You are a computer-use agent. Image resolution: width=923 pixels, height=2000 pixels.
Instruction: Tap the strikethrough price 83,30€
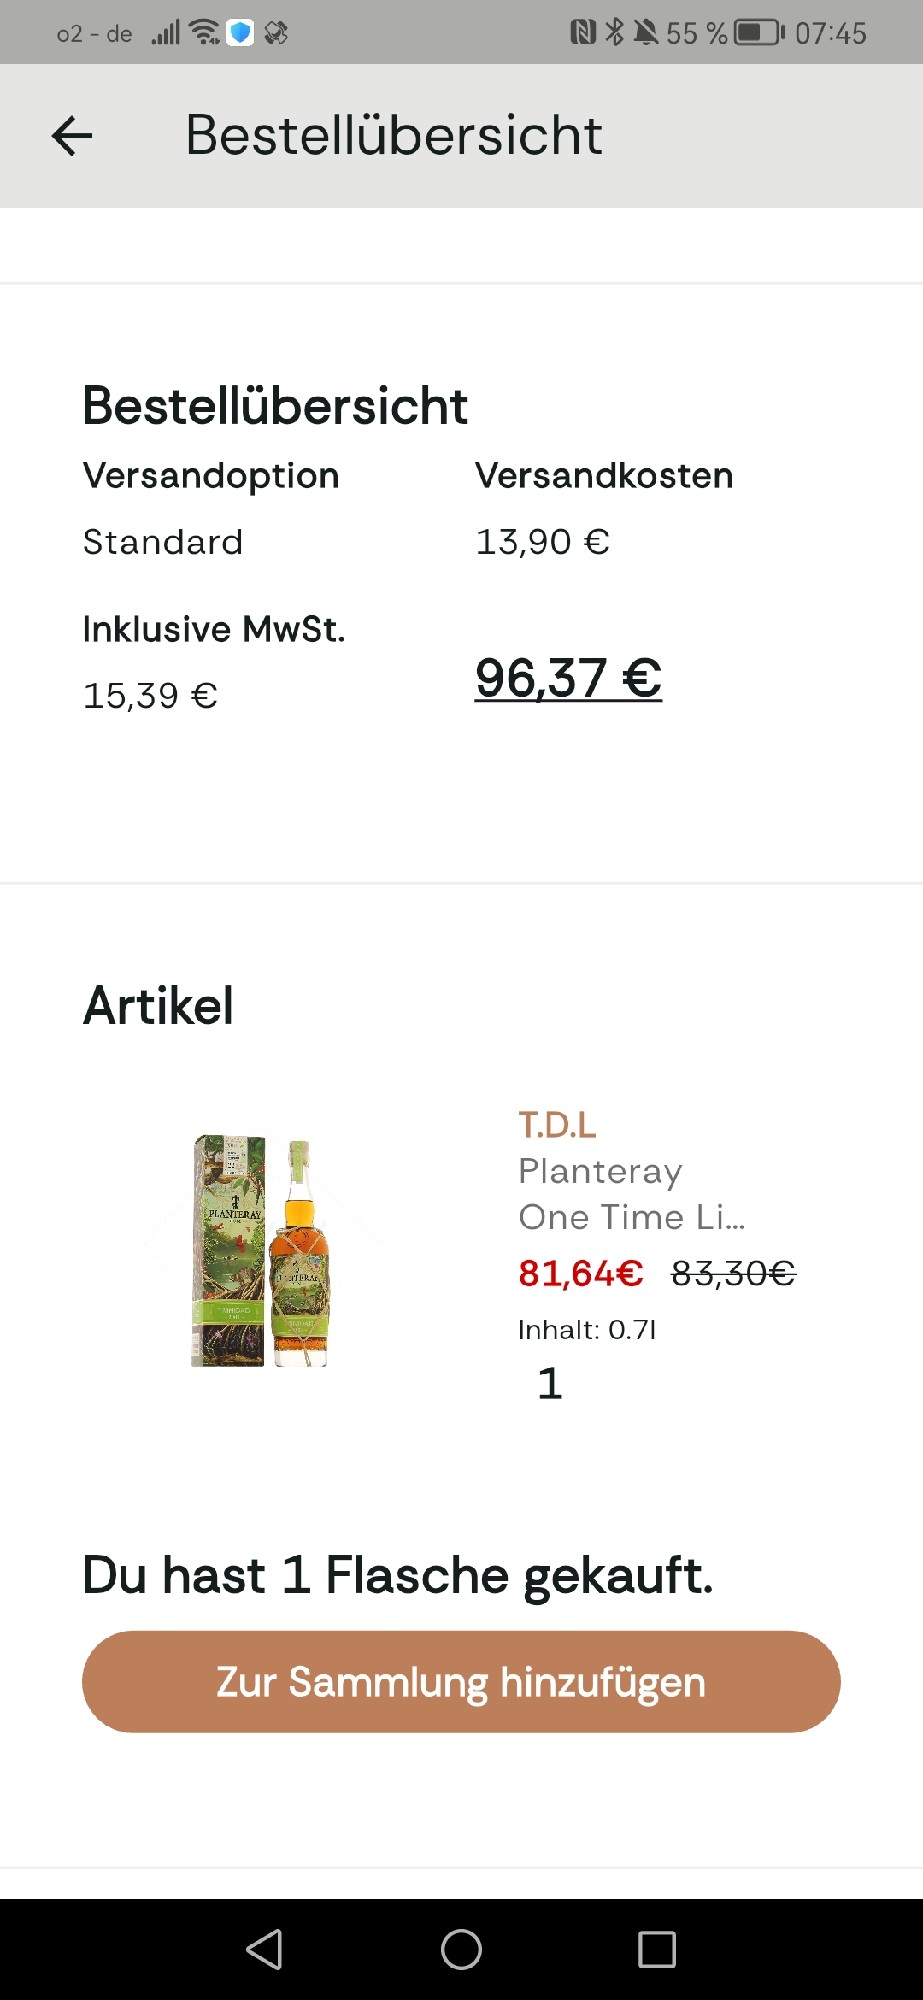(733, 1273)
